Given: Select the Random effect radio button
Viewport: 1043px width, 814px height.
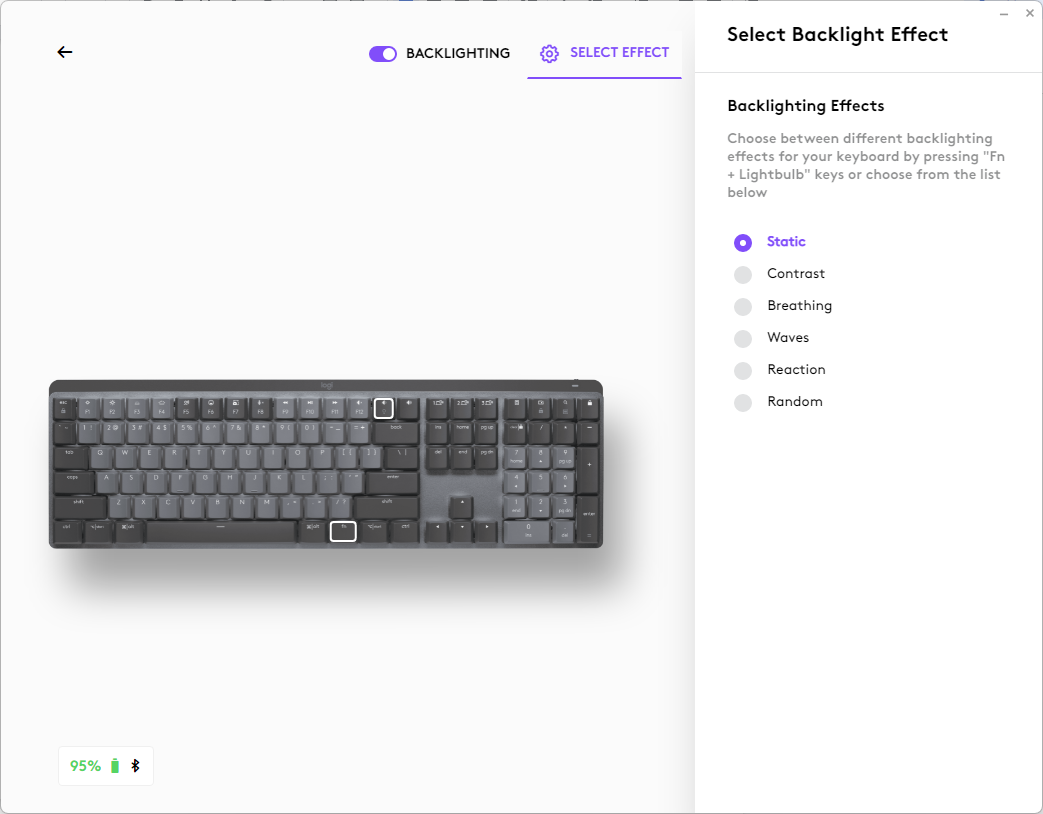Looking at the screenshot, I should point(743,403).
